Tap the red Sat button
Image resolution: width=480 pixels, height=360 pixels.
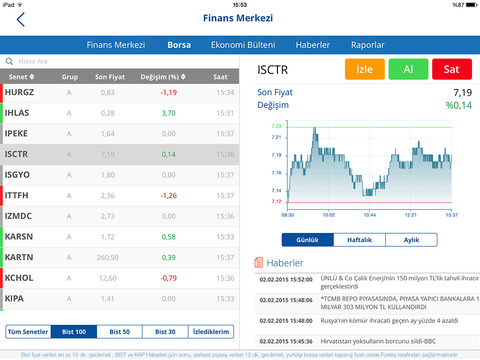452,69
